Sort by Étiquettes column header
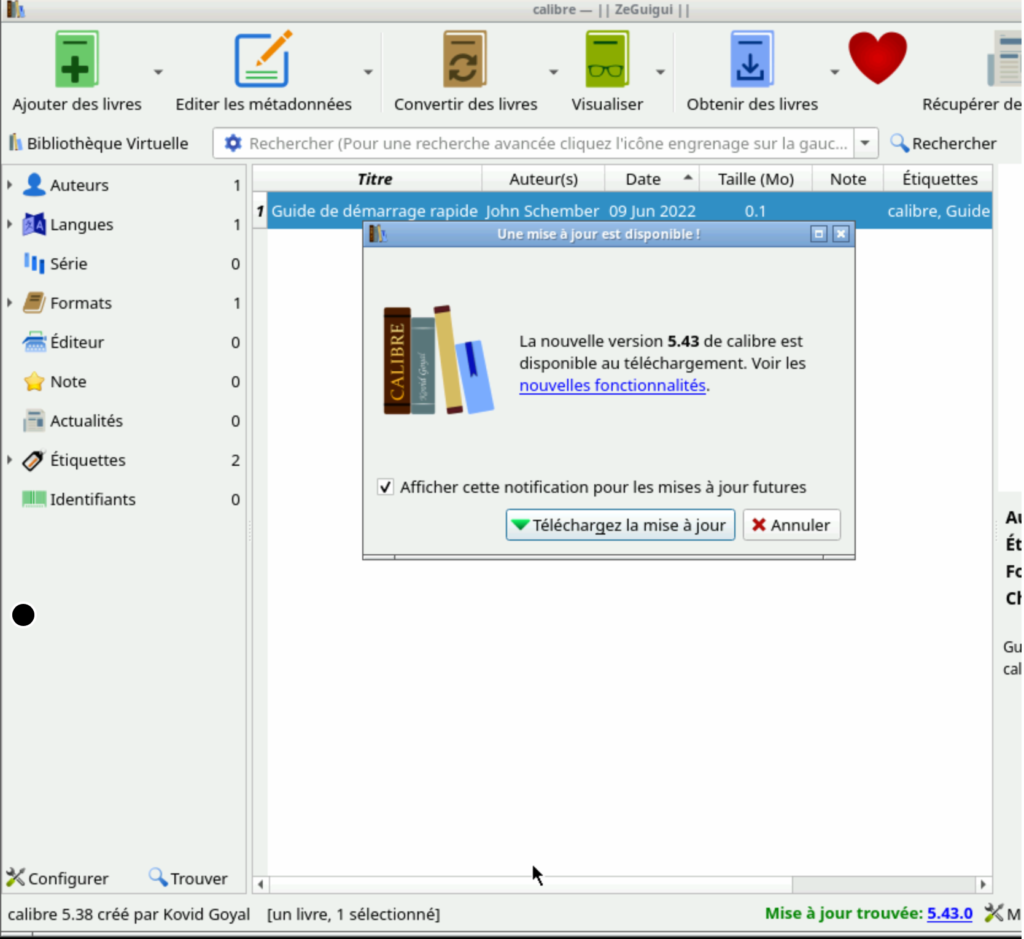 point(938,179)
